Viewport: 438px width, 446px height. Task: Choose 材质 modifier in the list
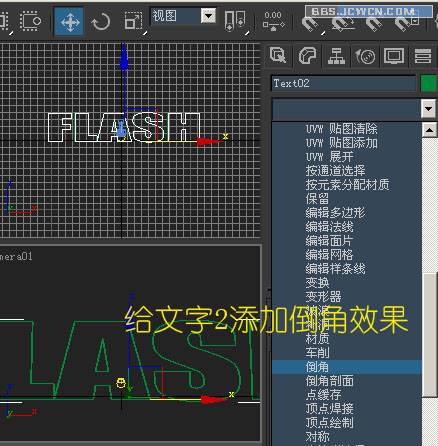tap(317, 339)
